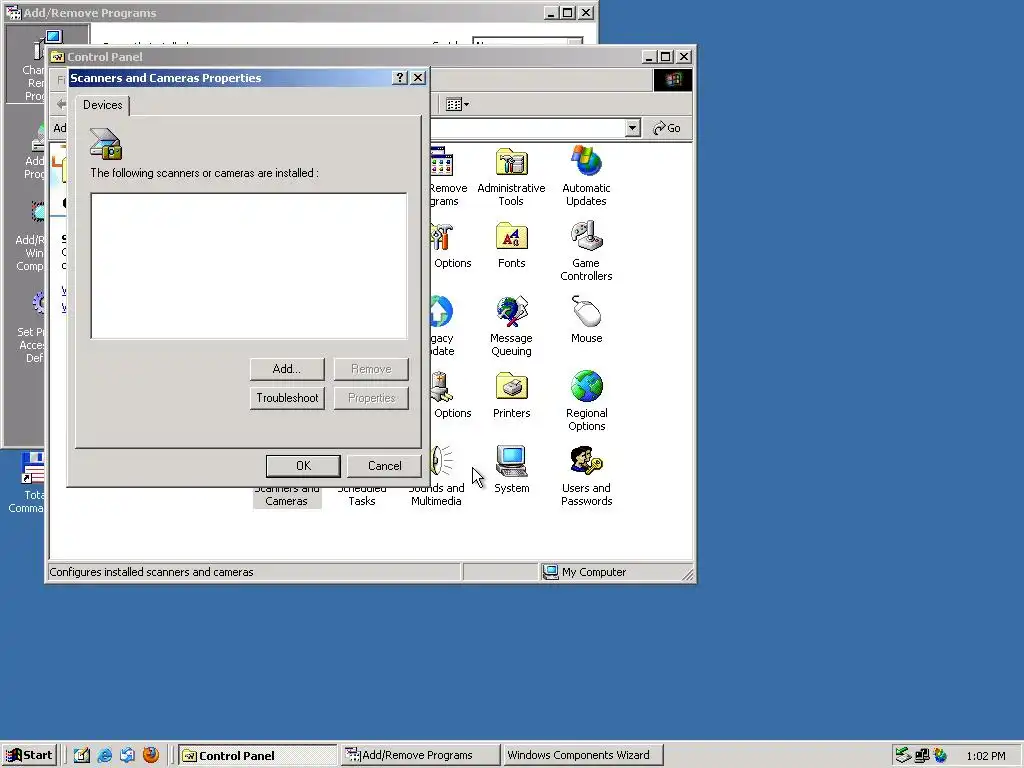Click the safely remove hardware tray icon
1024x768 pixels.
(903, 756)
